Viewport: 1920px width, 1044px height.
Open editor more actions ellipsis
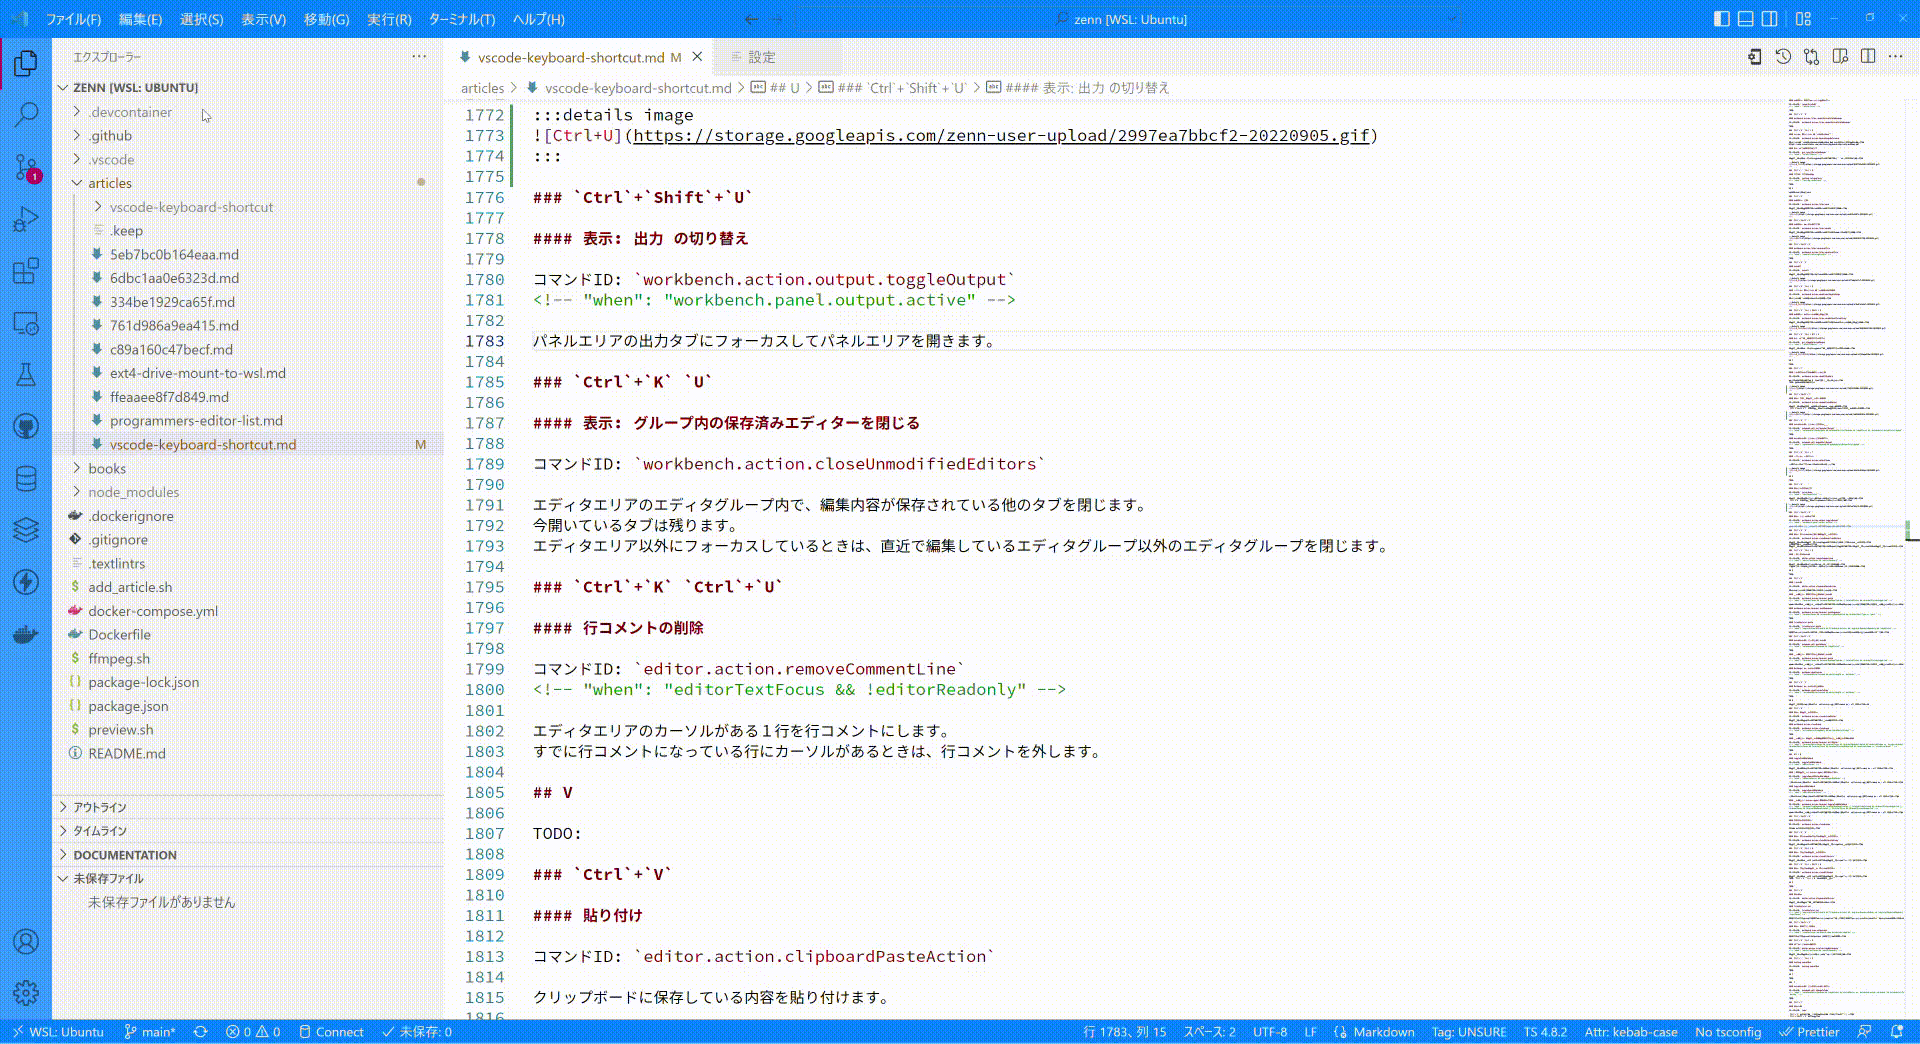coord(1896,57)
